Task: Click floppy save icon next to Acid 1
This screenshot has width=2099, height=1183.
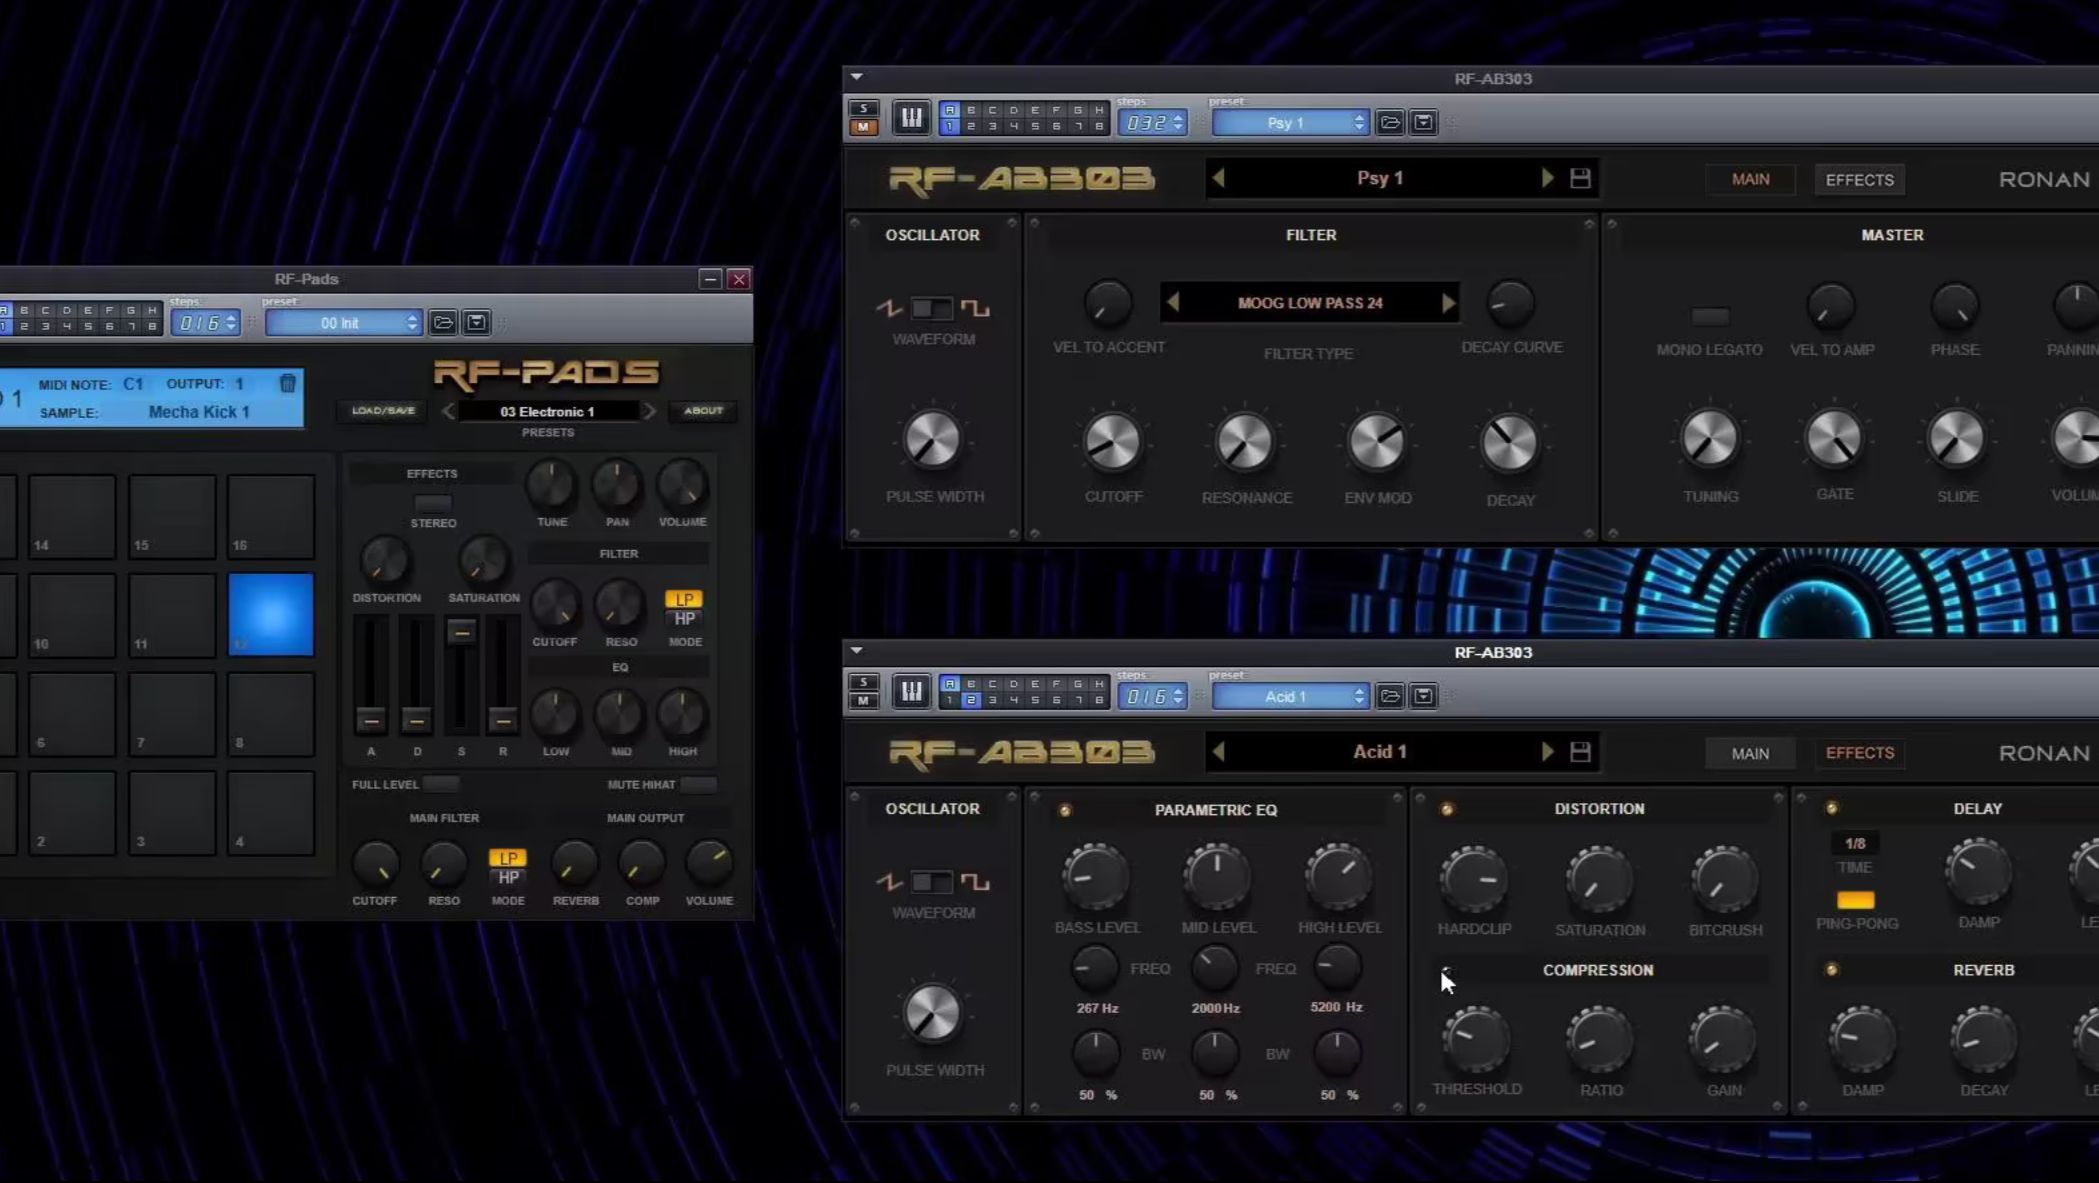Action: click(1580, 752)
